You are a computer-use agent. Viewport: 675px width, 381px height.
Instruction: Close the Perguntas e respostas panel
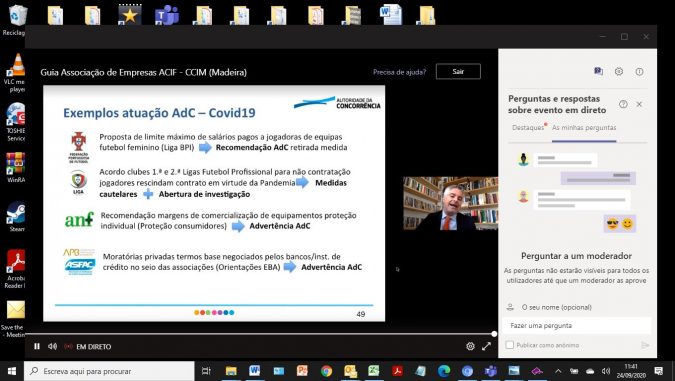639,104
